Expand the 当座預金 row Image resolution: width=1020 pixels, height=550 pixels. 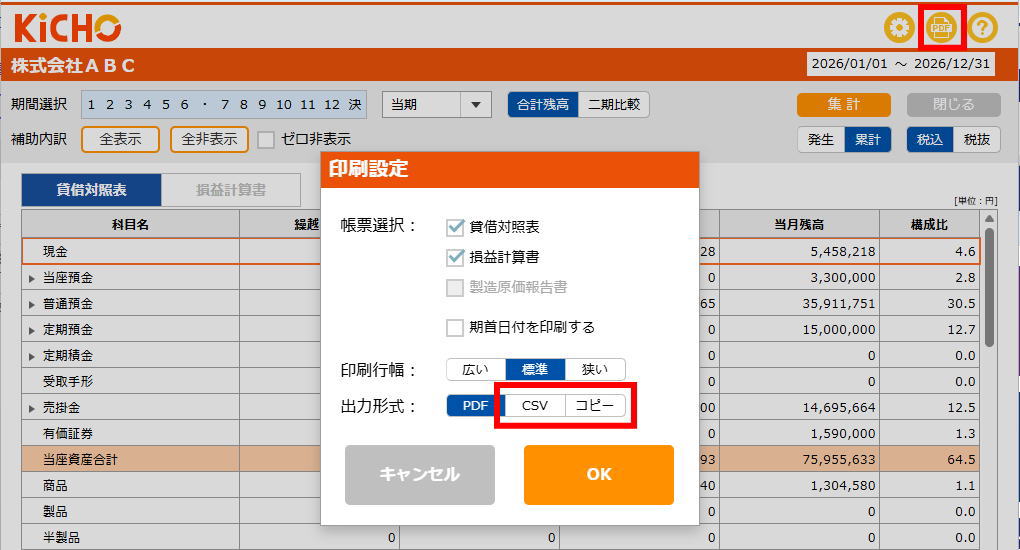(32, 278)
